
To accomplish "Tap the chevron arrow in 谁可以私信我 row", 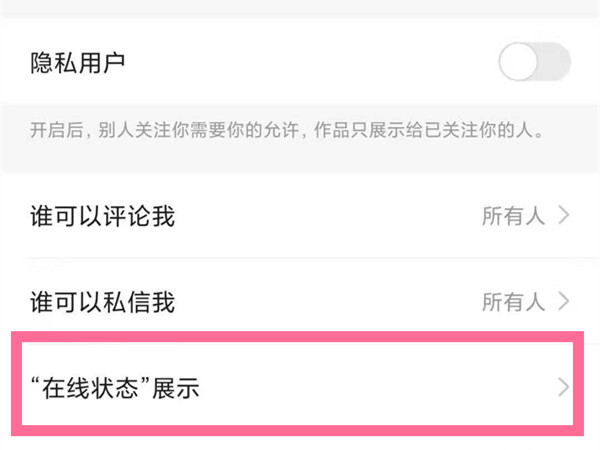I will 564,300.
